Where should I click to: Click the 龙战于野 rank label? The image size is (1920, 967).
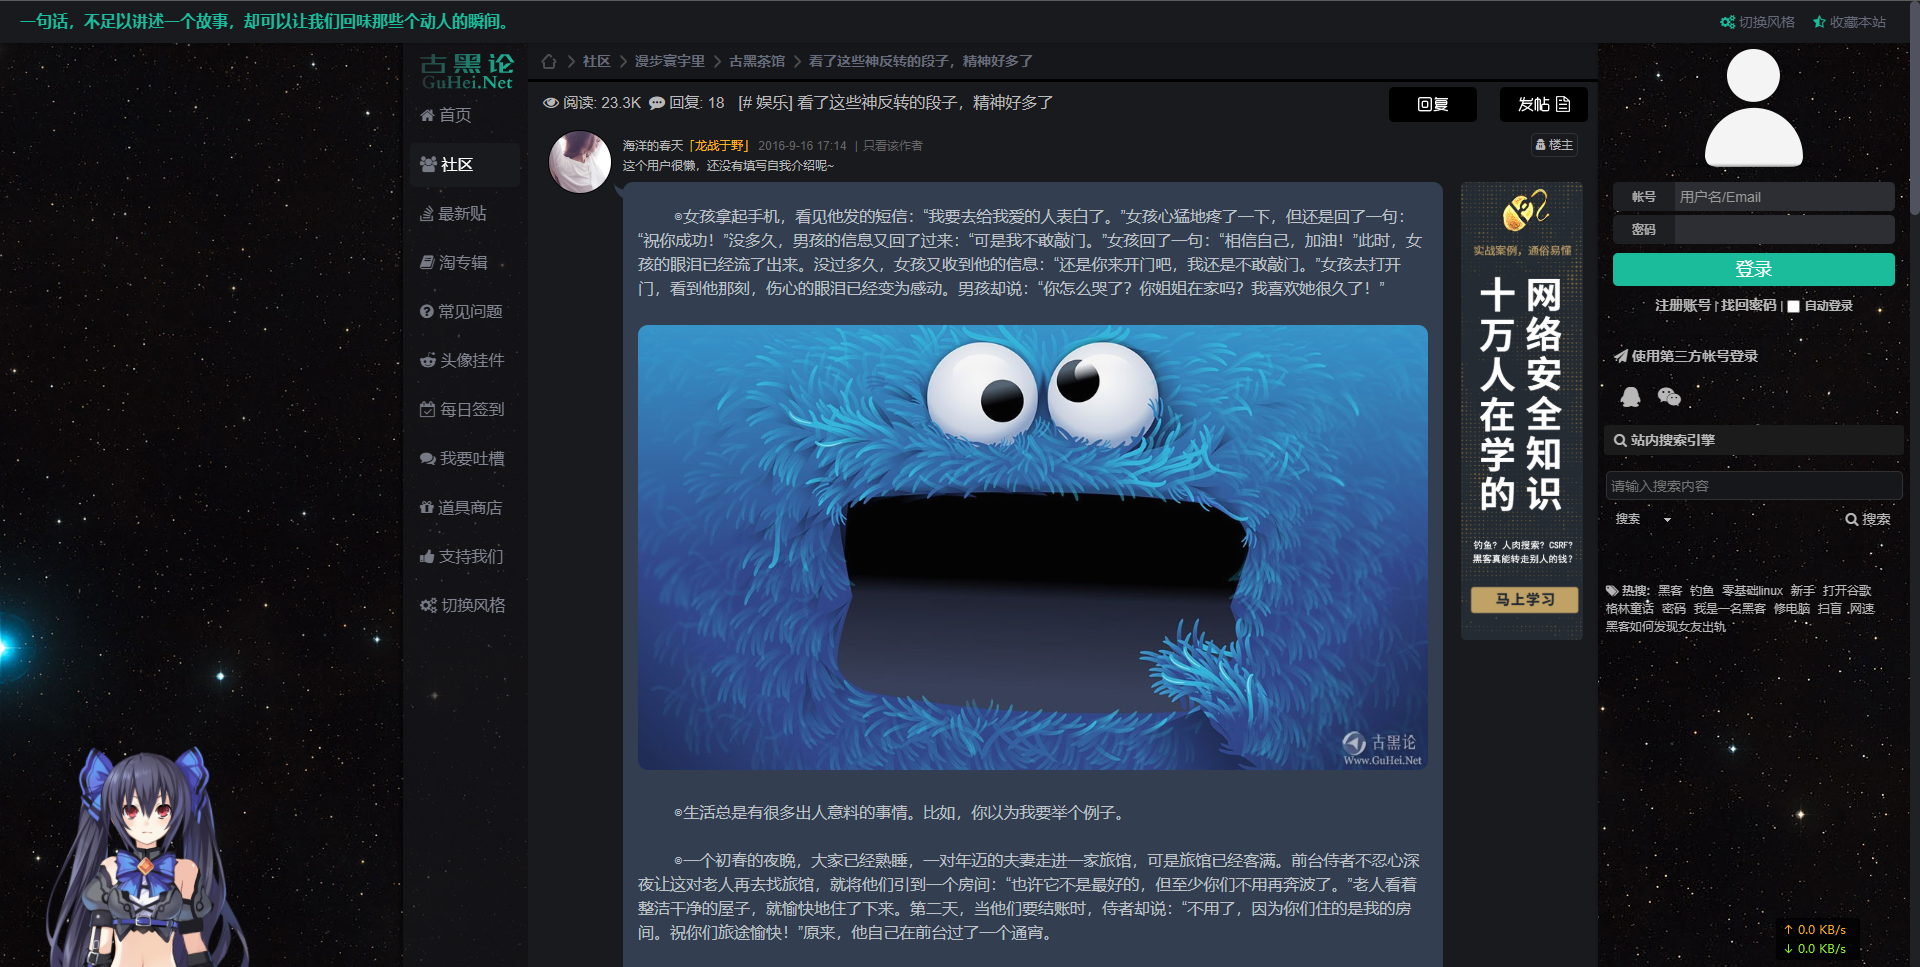[x=719, y=146]
